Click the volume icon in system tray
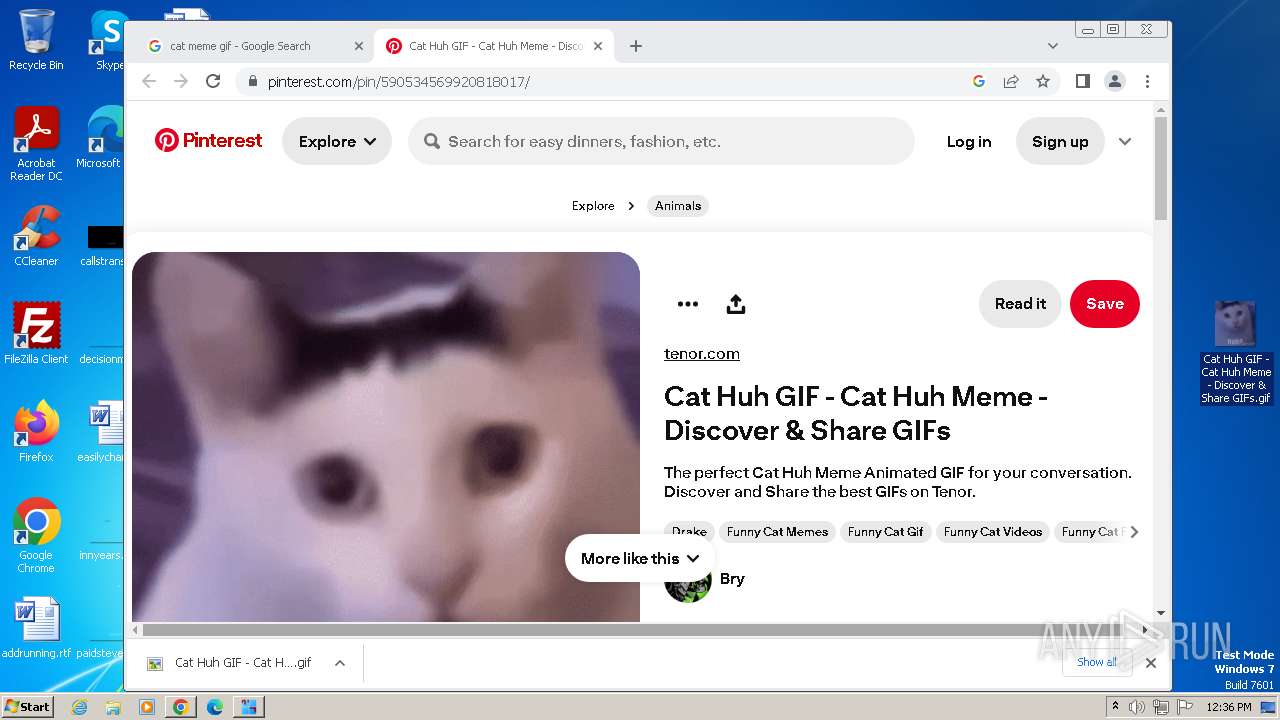Viewport: 1280px width, 720px height. coord(1137,707)
